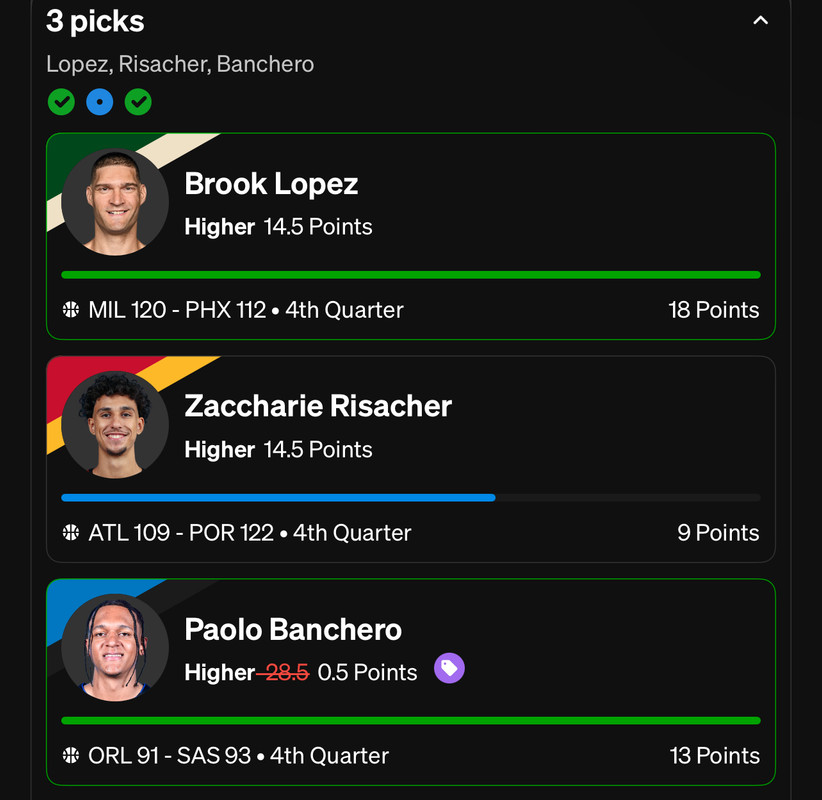Select the Brook Lopez player name

271,184
